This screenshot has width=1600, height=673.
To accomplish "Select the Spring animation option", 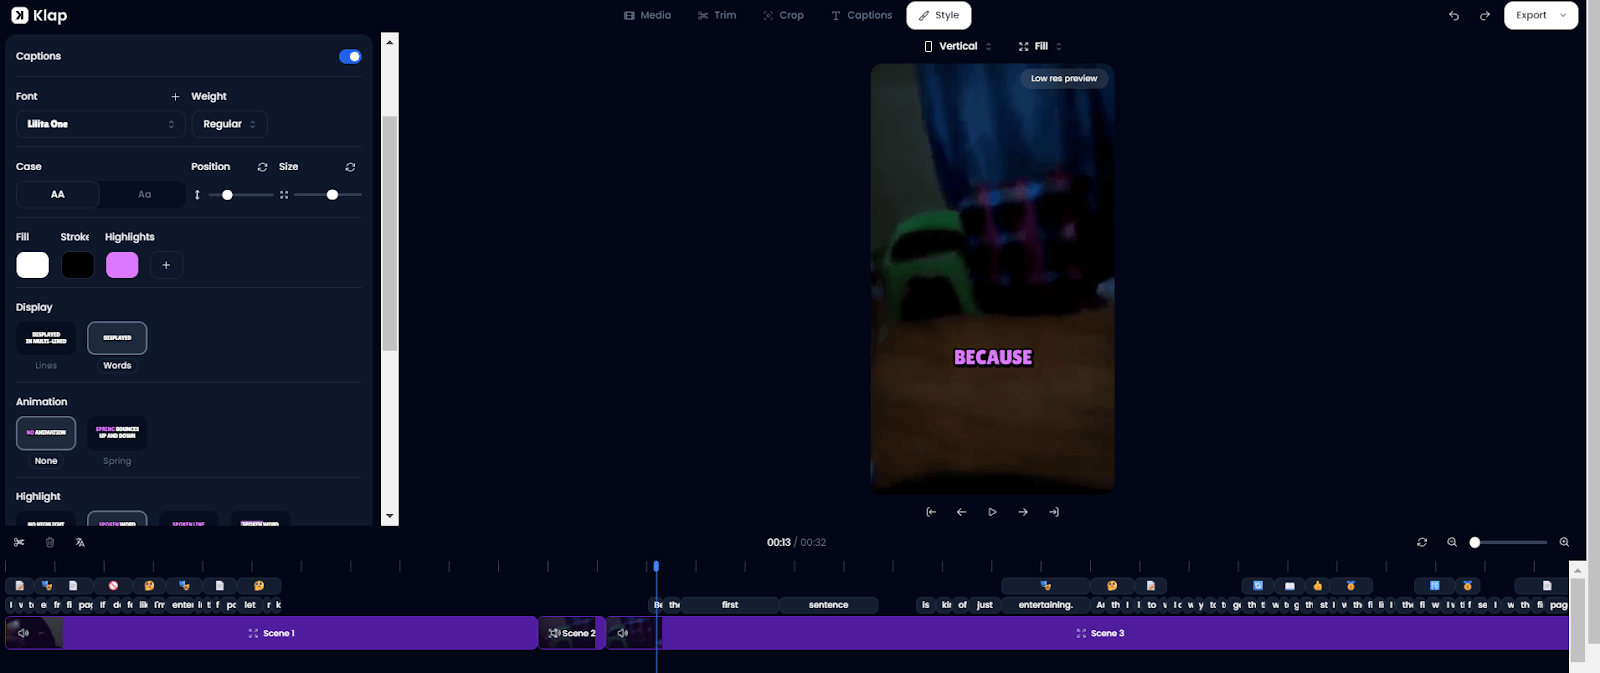I will coord(117,433).
